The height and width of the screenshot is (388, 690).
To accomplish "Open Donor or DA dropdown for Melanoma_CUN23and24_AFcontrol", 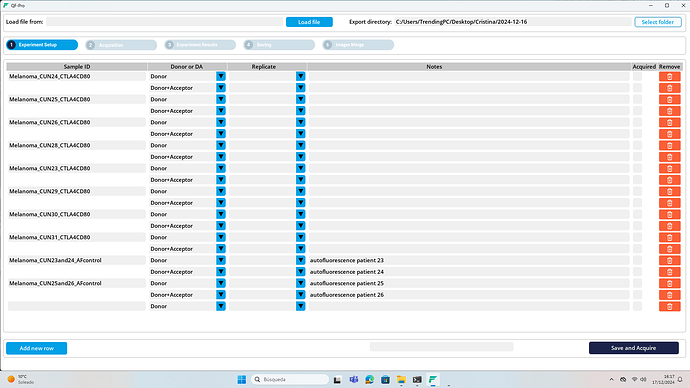I will [x=221, y=260].
